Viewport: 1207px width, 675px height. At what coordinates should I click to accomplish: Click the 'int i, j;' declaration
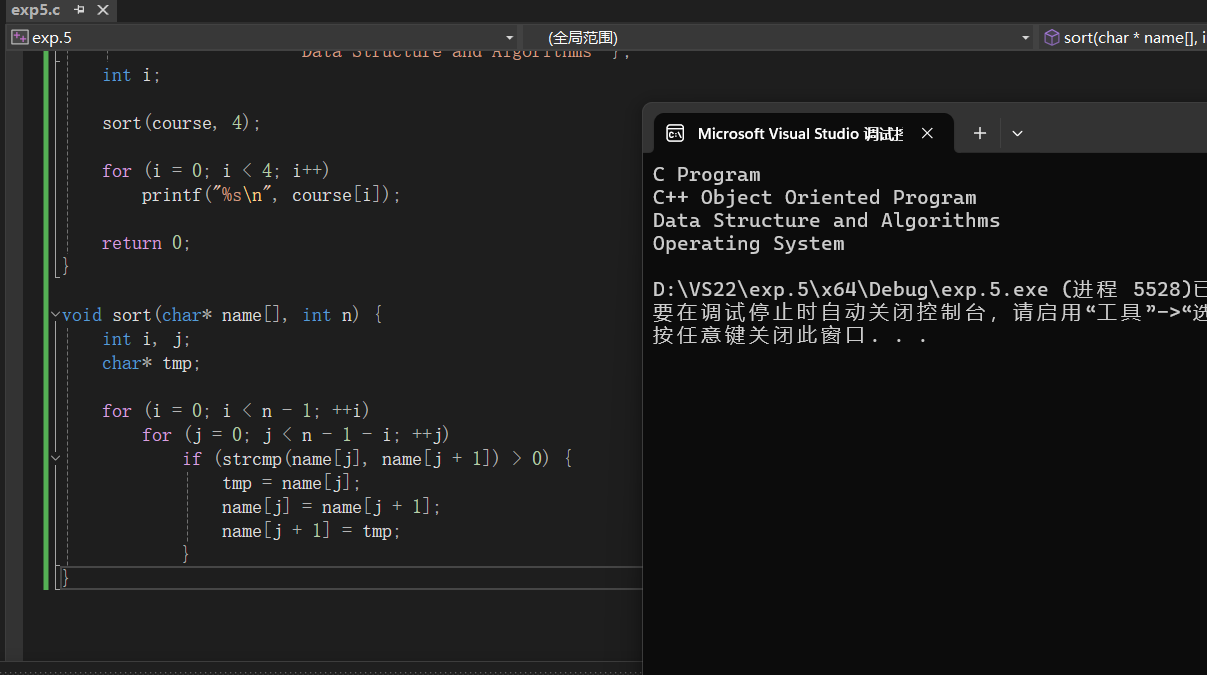(146, 339)
